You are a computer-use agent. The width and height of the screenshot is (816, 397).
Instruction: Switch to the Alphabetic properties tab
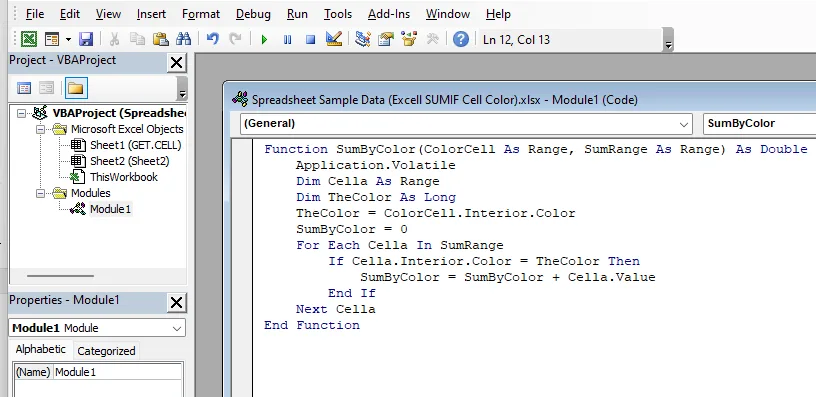(x=41, y=350)
